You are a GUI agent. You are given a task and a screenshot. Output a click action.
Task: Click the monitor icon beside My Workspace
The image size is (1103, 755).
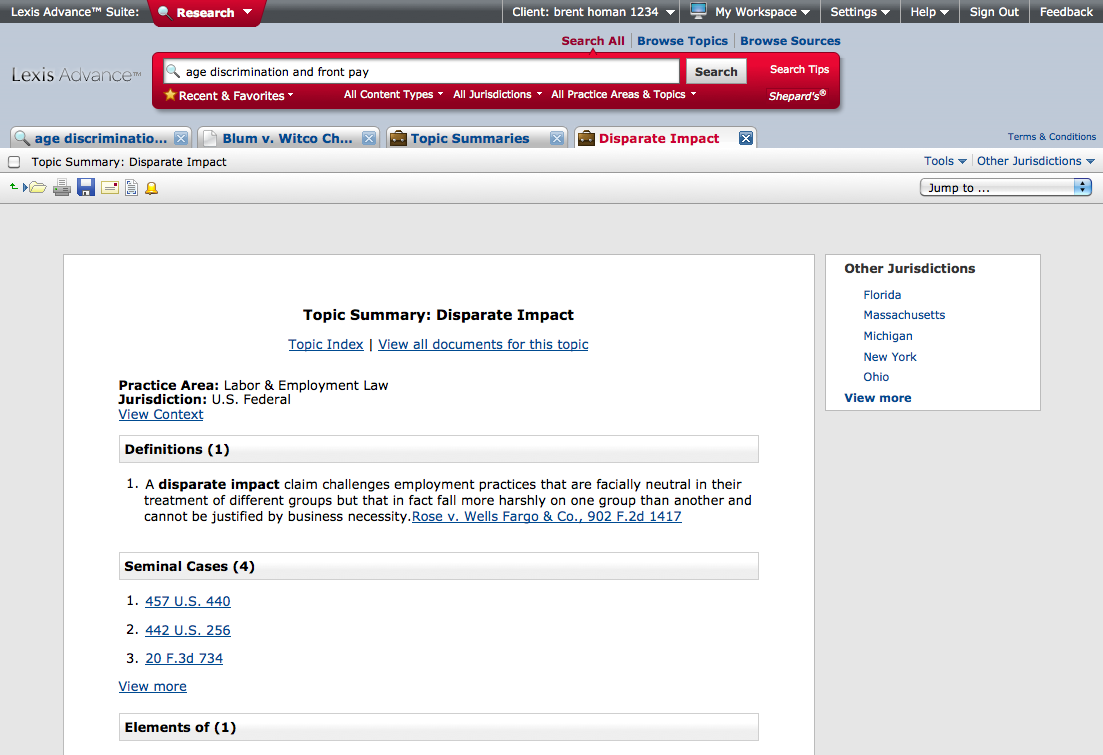699,11
